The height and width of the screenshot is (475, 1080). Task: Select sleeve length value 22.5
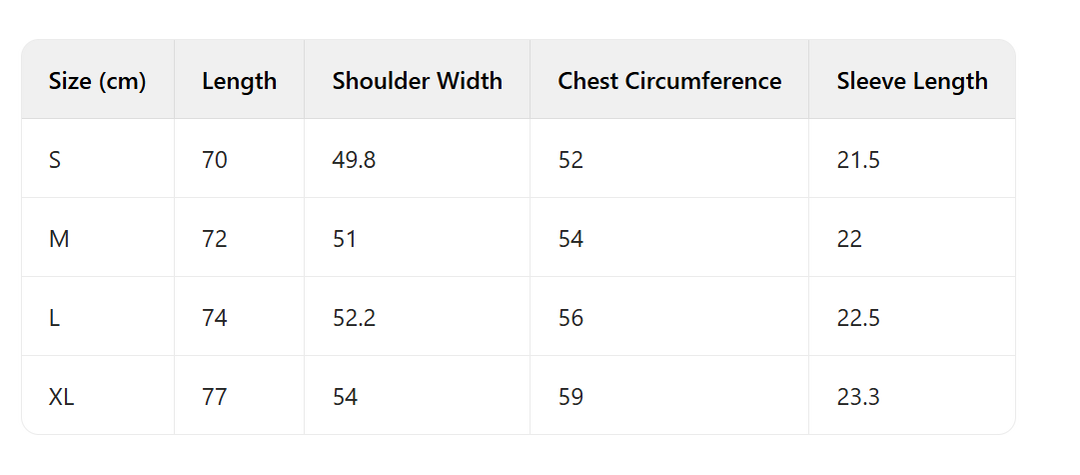click(858, 318)
